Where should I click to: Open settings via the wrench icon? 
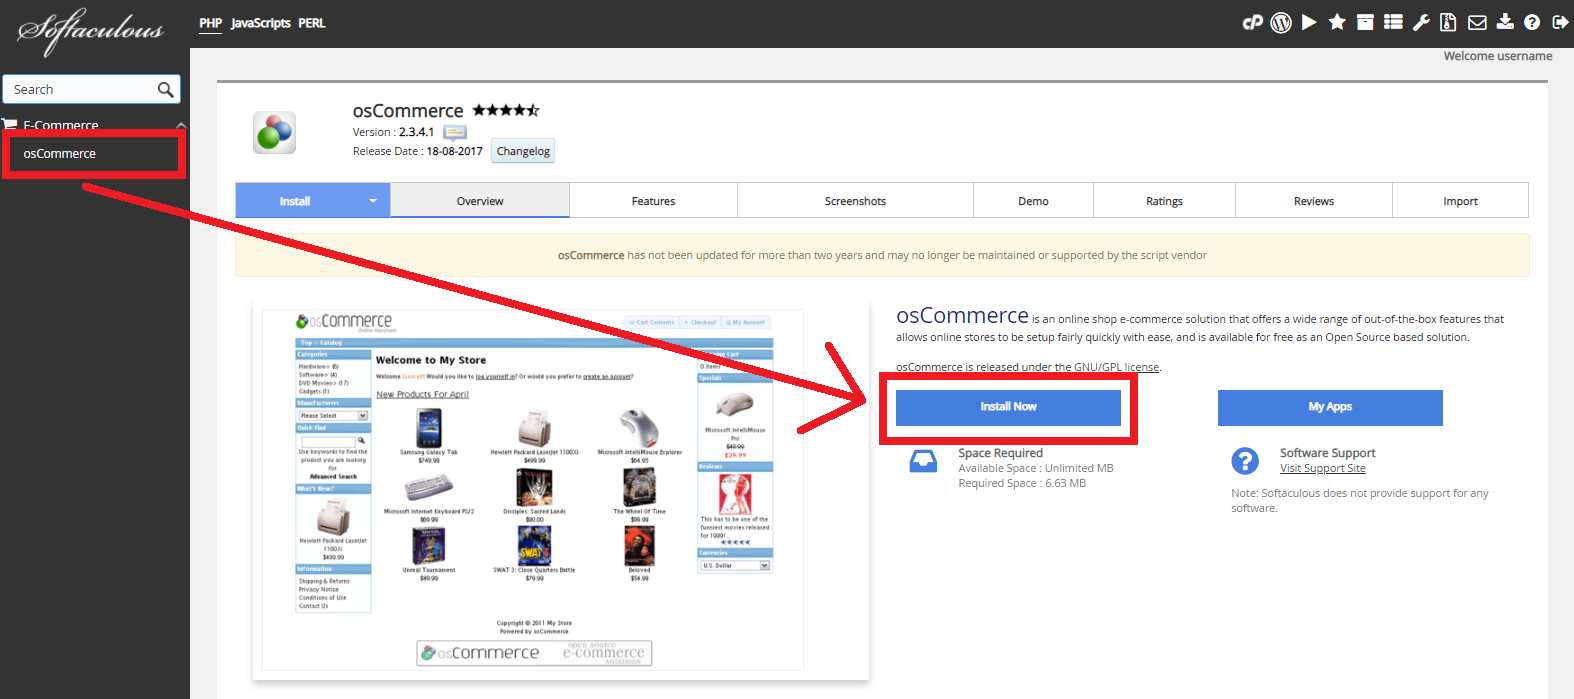click(1421, 22)
